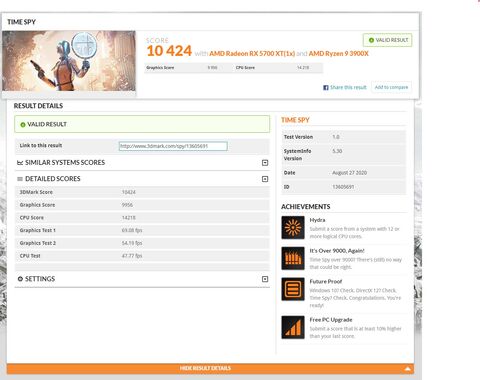The height and width of the screenshot is (380, 480).
Task: Click the Add to compare button
Action: pyautogui.click(x=391, y=87)
